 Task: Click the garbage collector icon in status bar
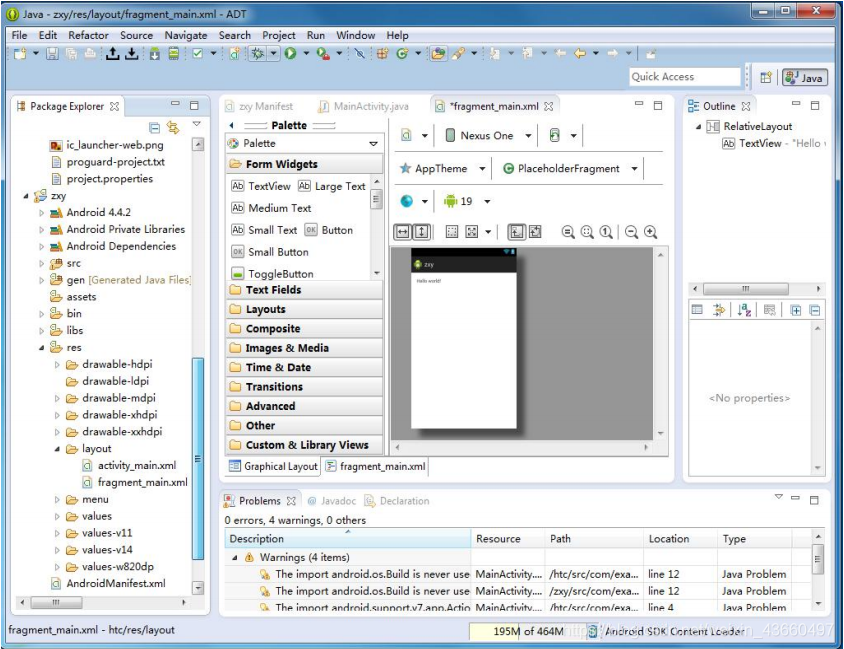[592, 631]
